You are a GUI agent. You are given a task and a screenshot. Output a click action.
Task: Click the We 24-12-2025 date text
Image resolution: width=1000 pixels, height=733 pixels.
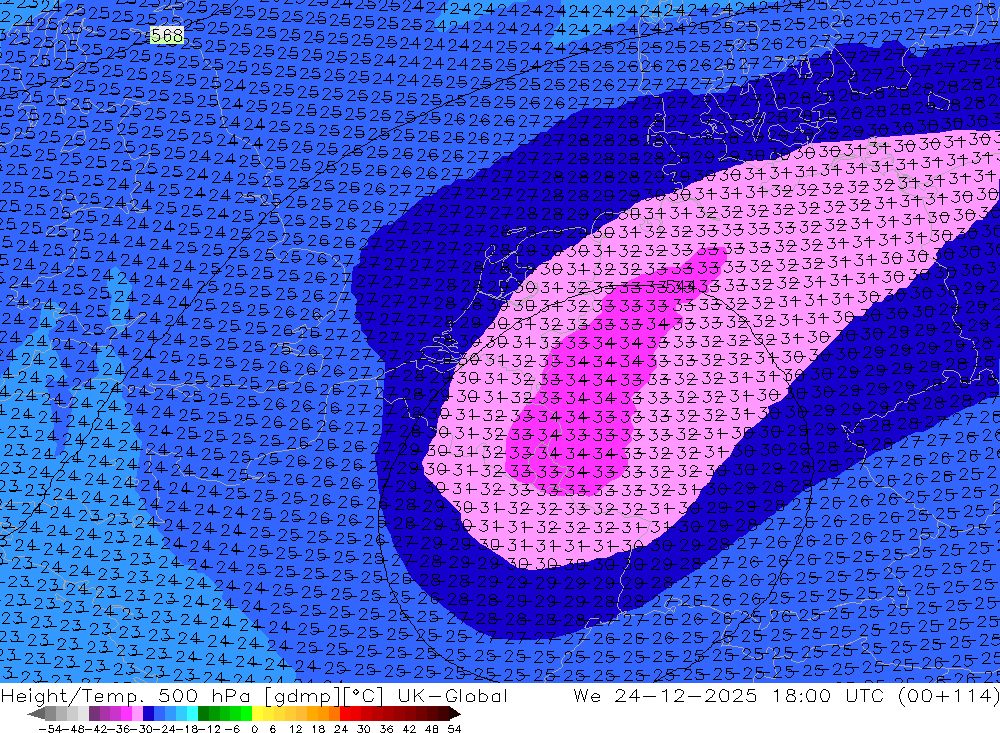pos(665,695)
